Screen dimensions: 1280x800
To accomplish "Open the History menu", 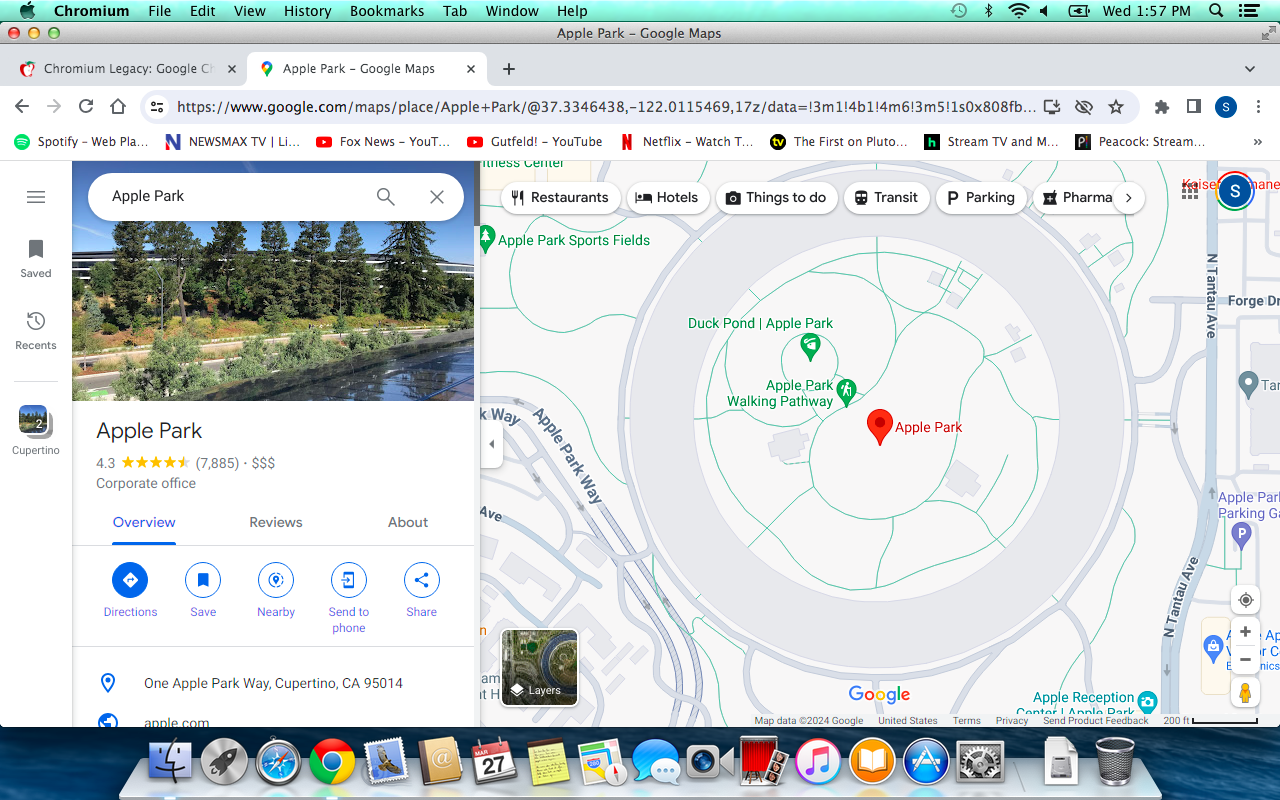I will [307, 11].
